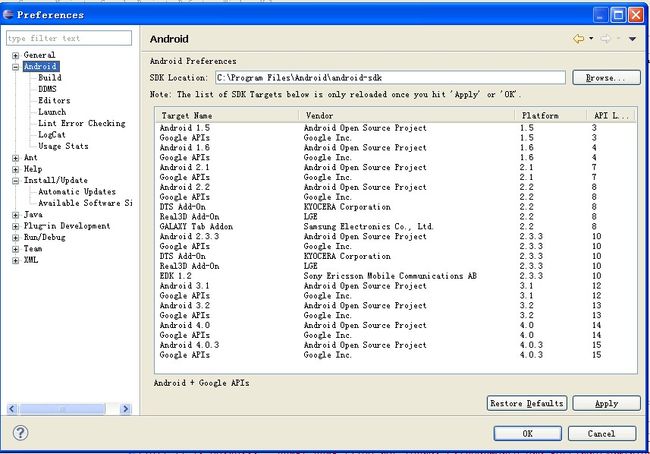Focus the type filter text field
Screen dimensions: 650x454
tap(69, 38)
